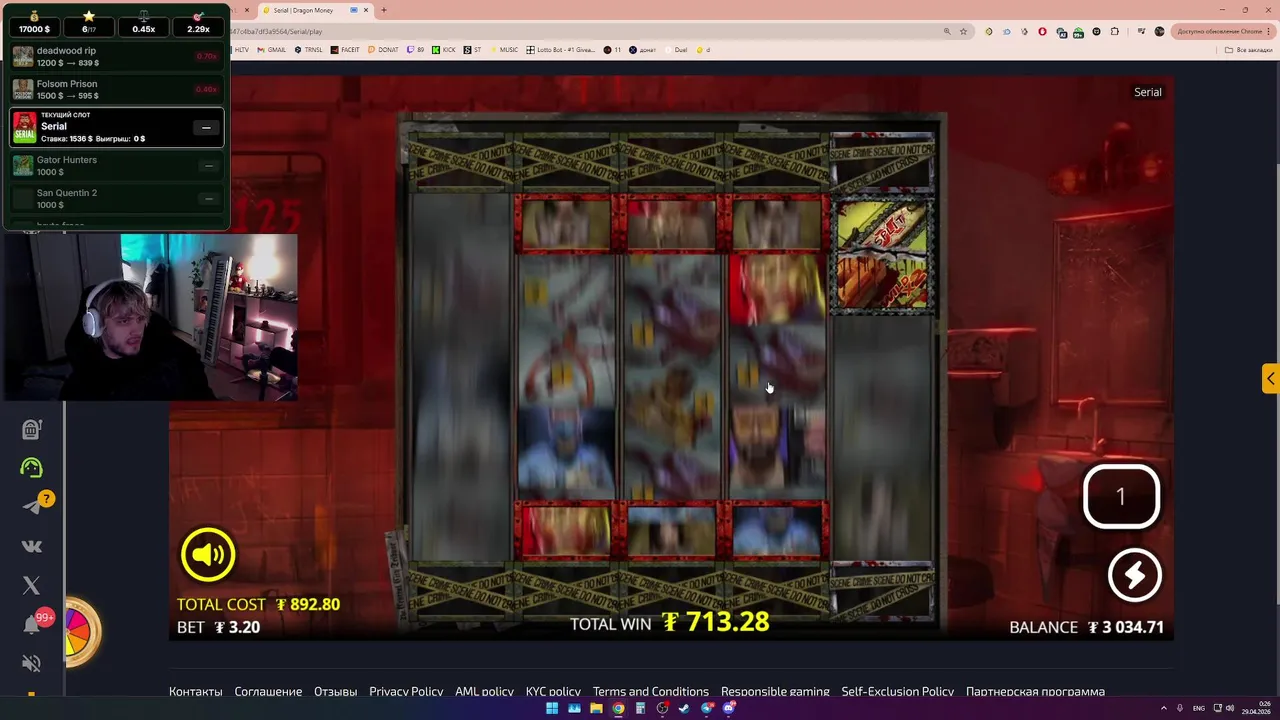This screenshot has height=720, width=1280.
Task: Open the MUSIC bookmark
Action: coord(504,49)
